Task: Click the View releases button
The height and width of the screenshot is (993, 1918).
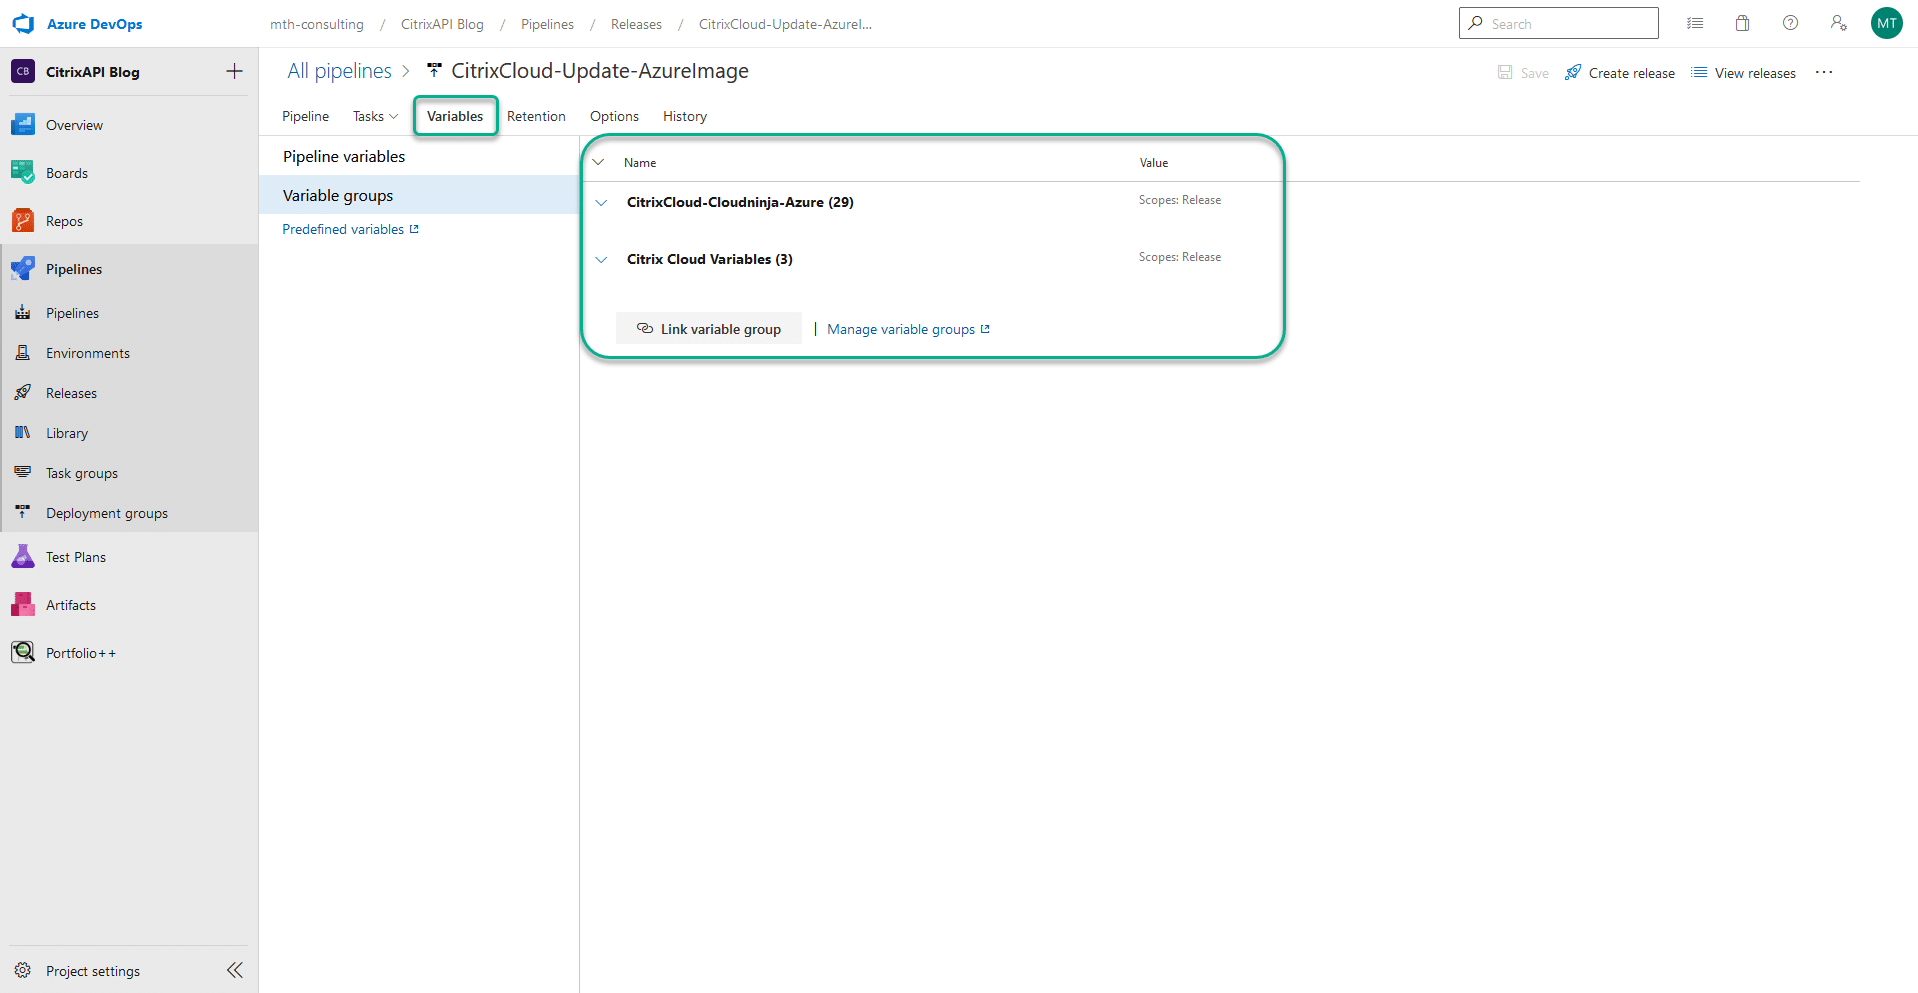Action: pyautogui.click(x=1743, y=72)
